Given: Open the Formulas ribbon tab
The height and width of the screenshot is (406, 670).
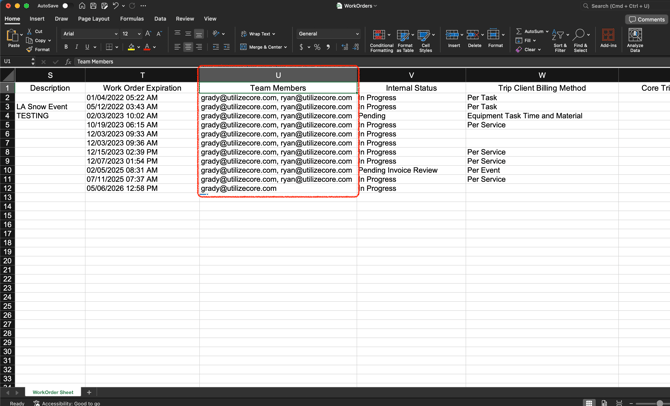Looking at the screenshot, I should pos(132,19).
